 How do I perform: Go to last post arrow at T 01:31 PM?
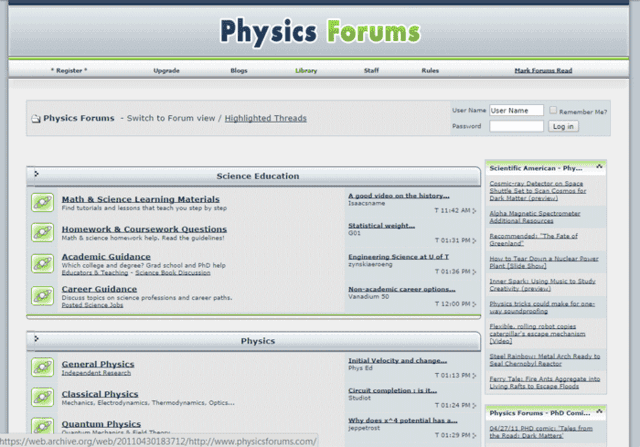pyautogui.click(x=474, y=240)
